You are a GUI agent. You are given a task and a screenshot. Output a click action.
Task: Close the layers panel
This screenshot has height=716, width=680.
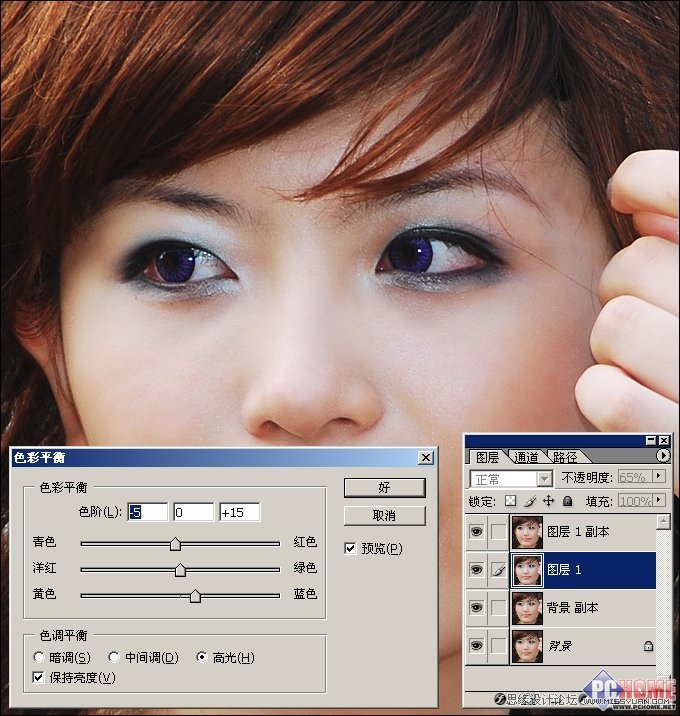coord(664,440)
